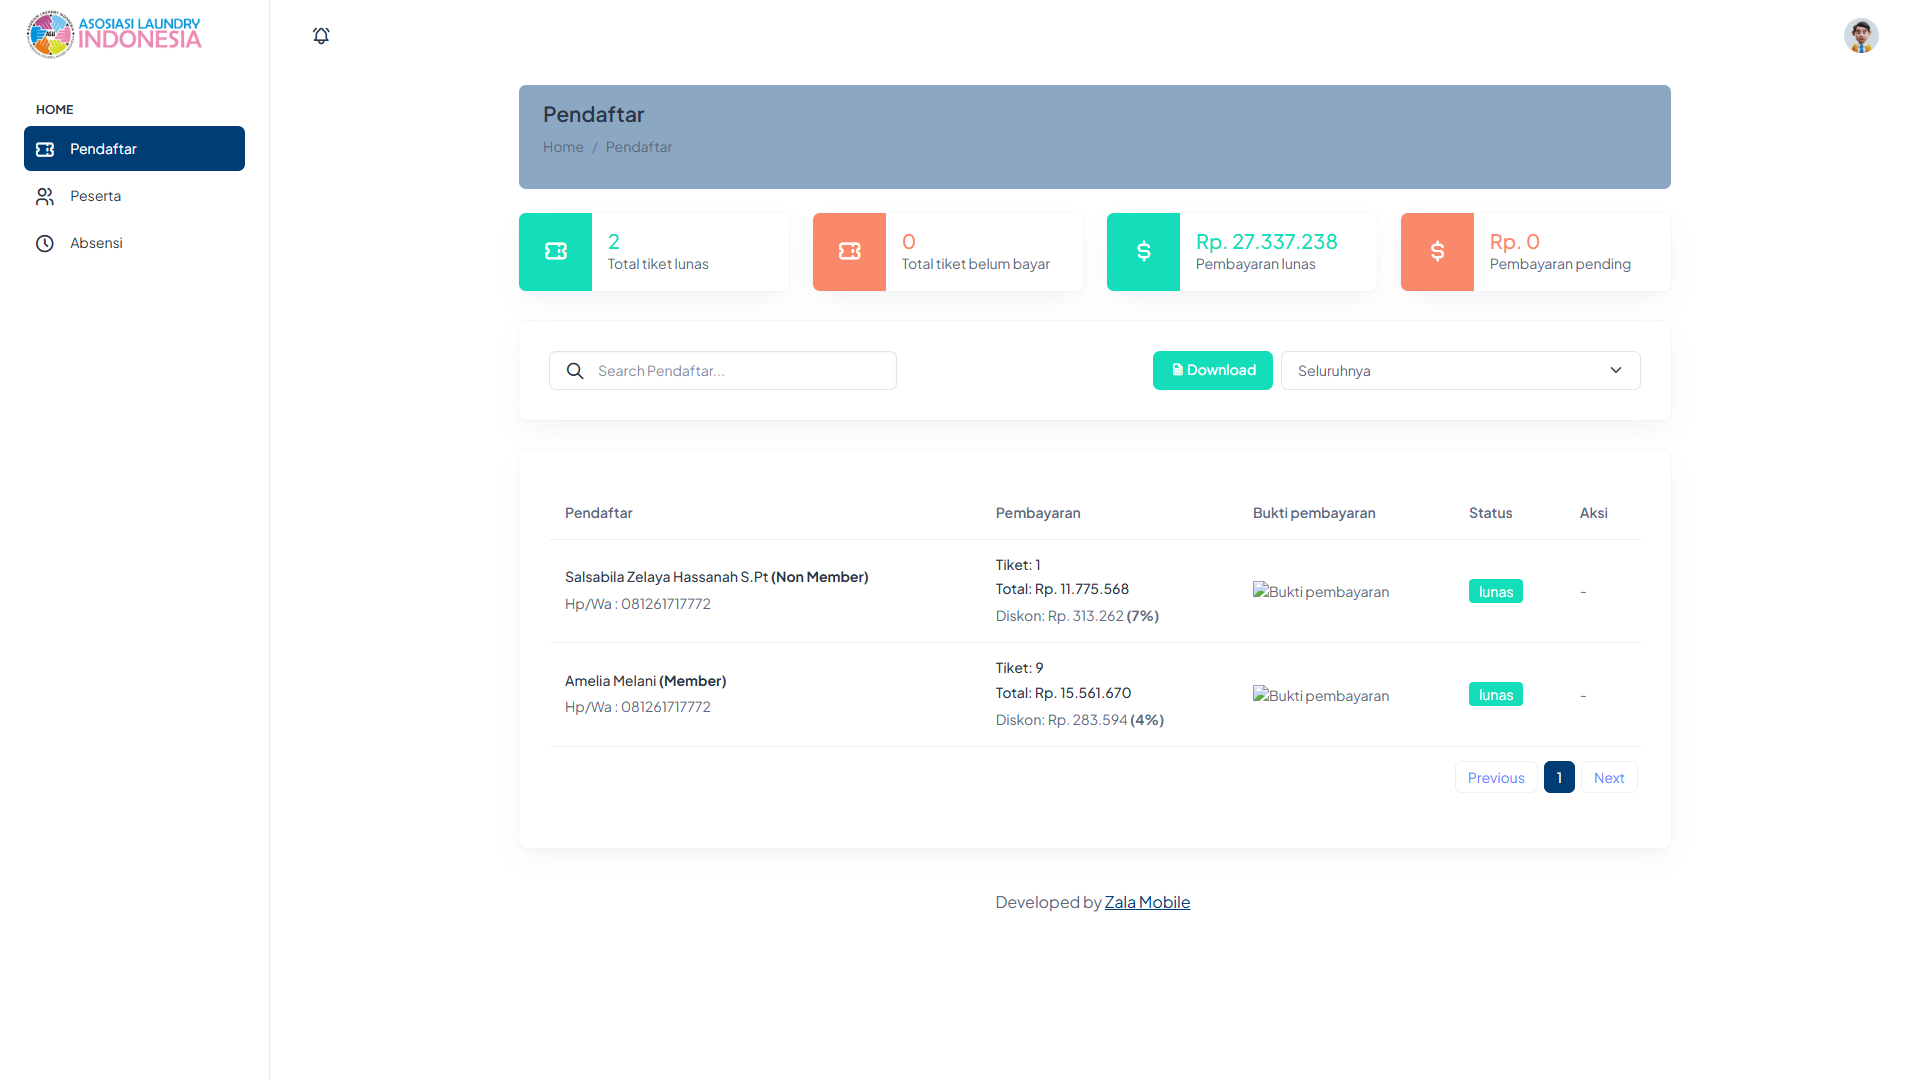Click the lunas badge for Salsabila
Viewport: 1920px width, 1080px height.
pyautogui.click(x=1496, y=592)
